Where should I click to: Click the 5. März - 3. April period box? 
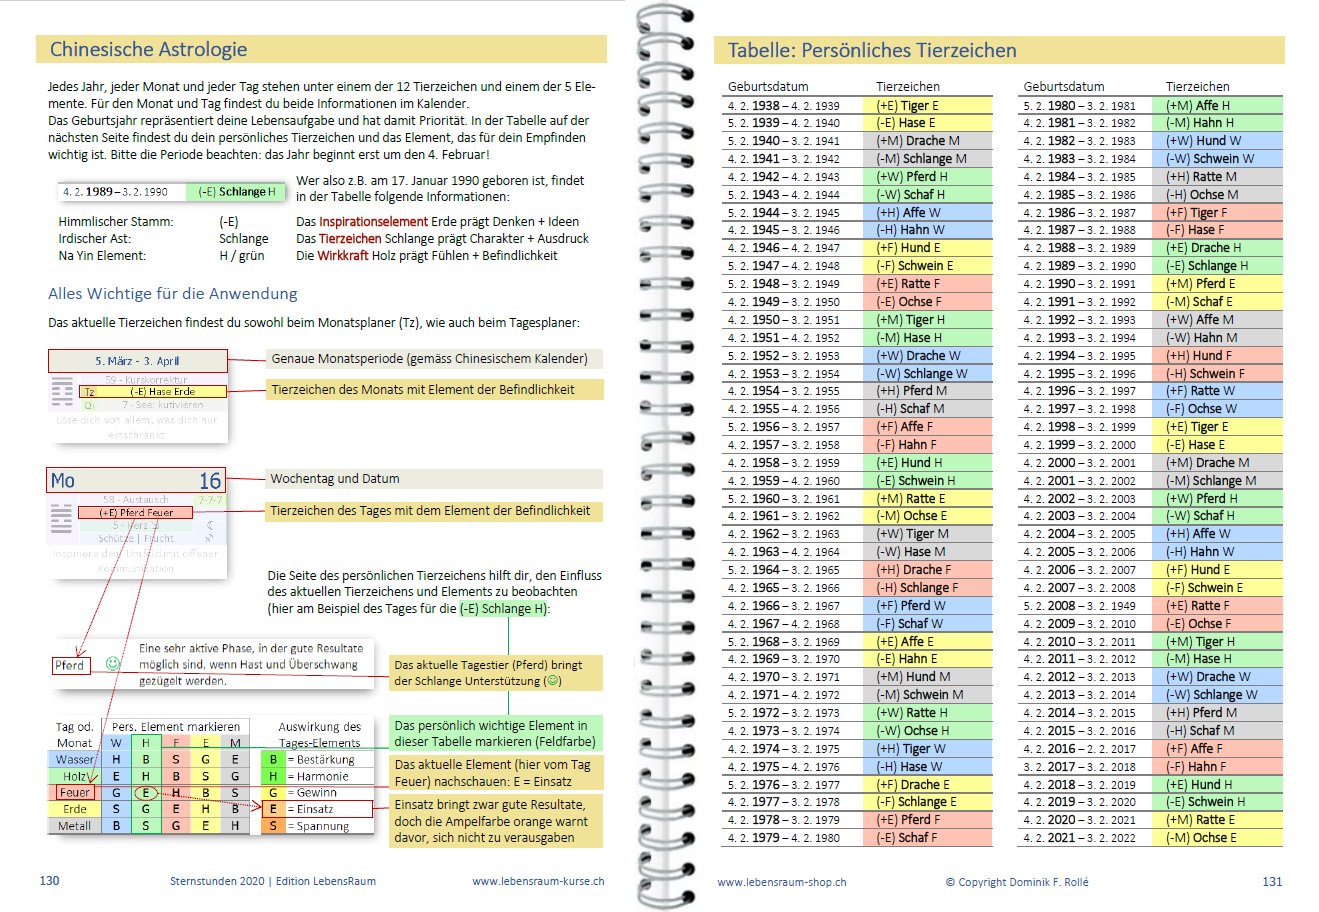point(137,361)
